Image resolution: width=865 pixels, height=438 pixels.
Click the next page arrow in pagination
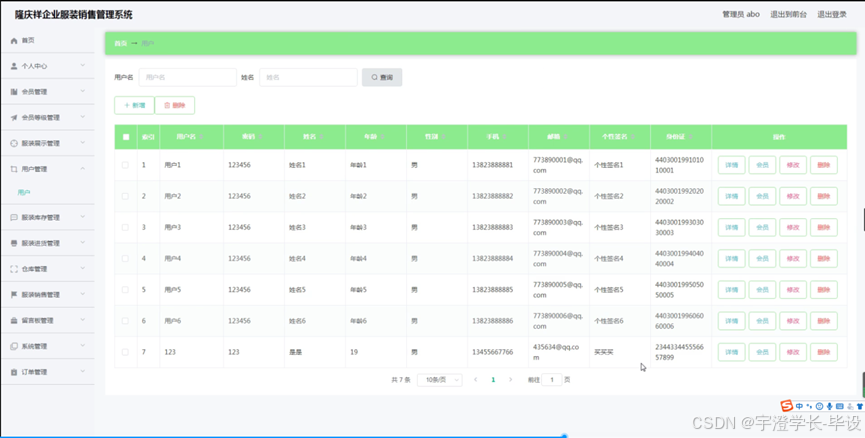510,380
